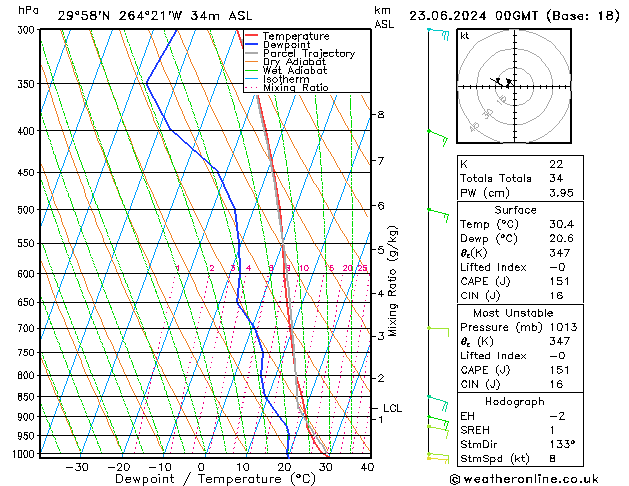Screen dimensions: 629x486
Task: Click the cyan wind barb at 850 hPa
Action: coord(437,400)
